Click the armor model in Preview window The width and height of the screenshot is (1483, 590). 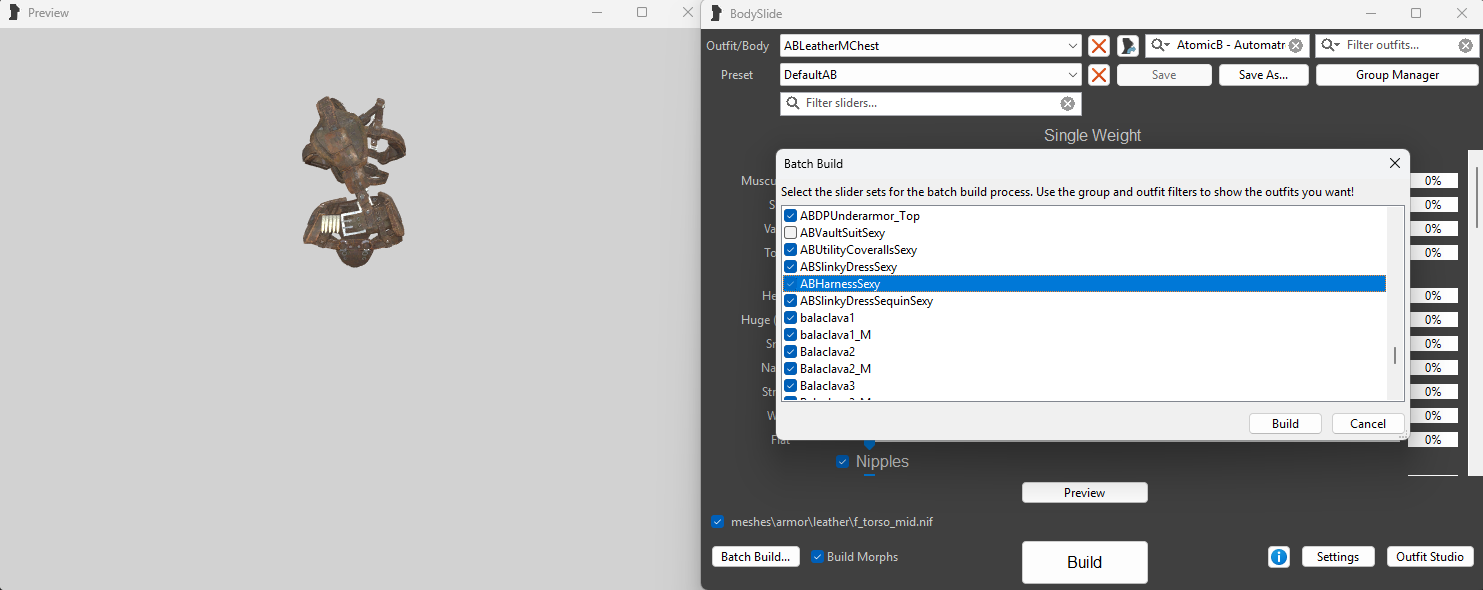coord(352,180)
